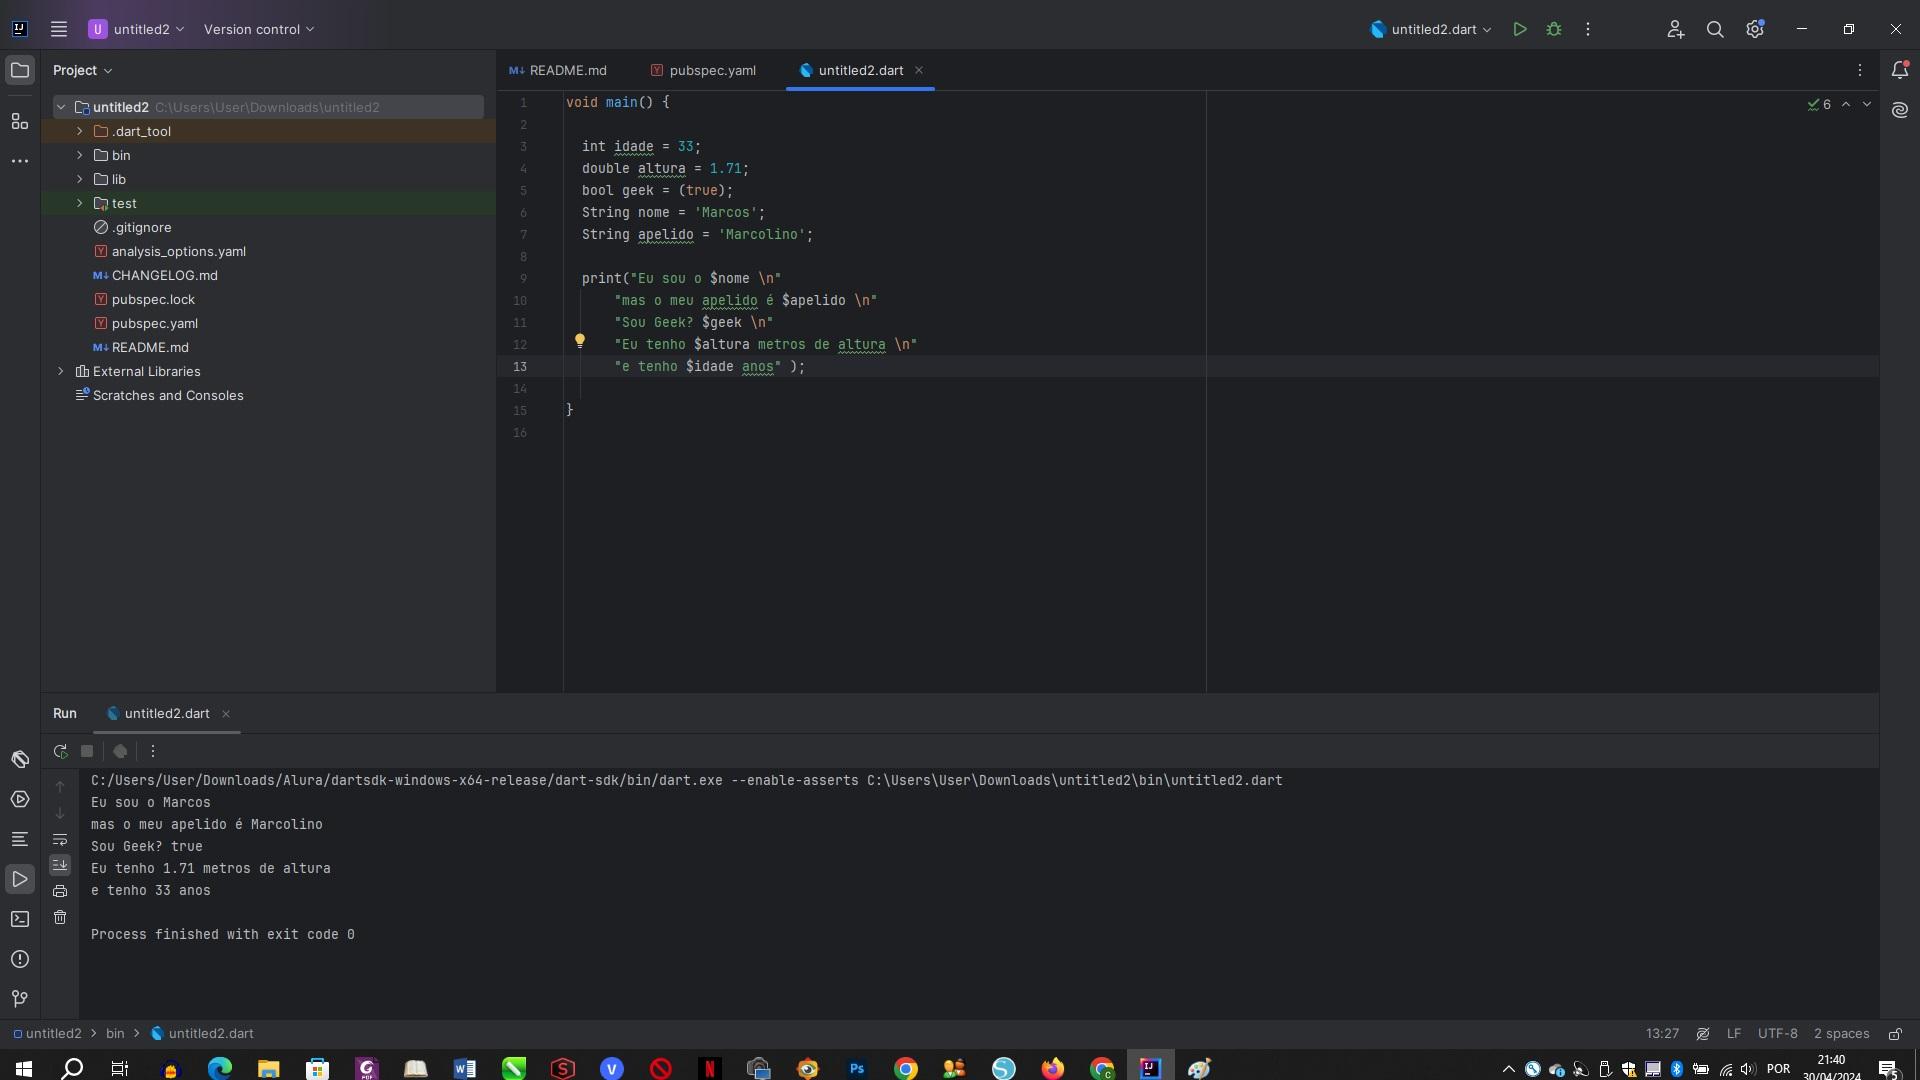Expand the test folder in project tree

tap(79, 204)
